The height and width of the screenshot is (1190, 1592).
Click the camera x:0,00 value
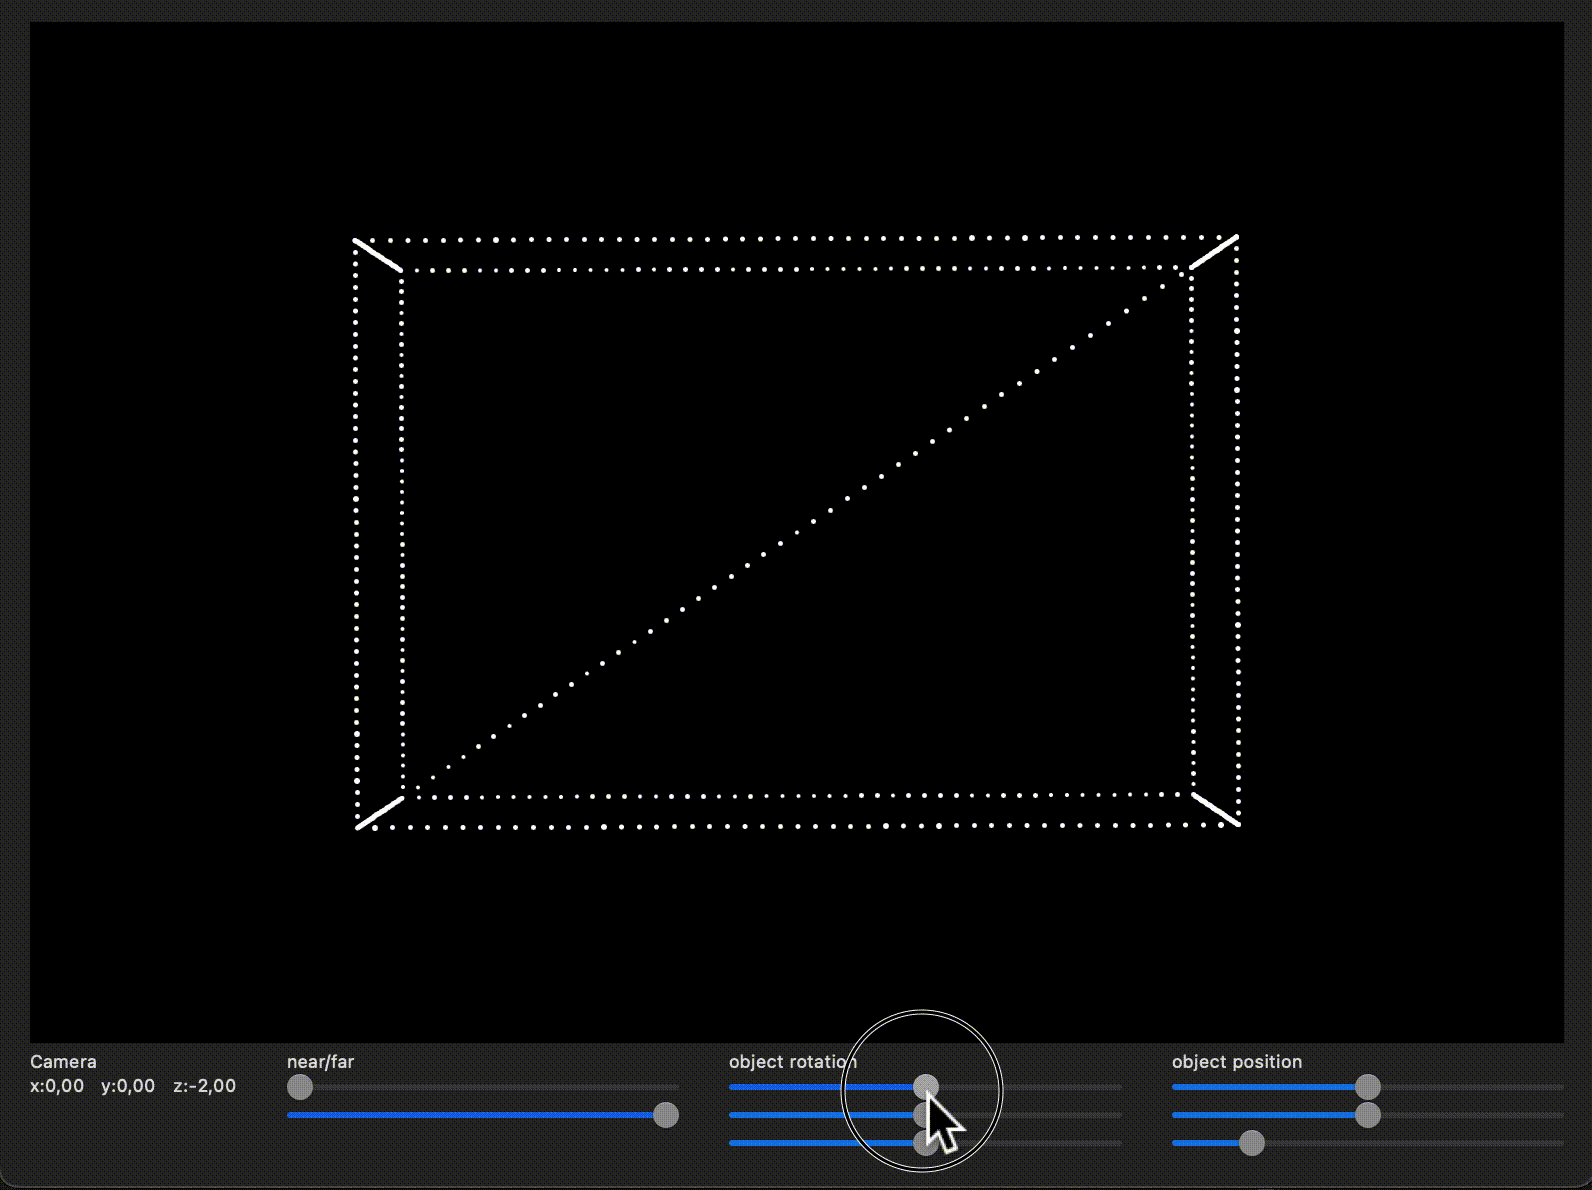click(x=57, y=1086)
